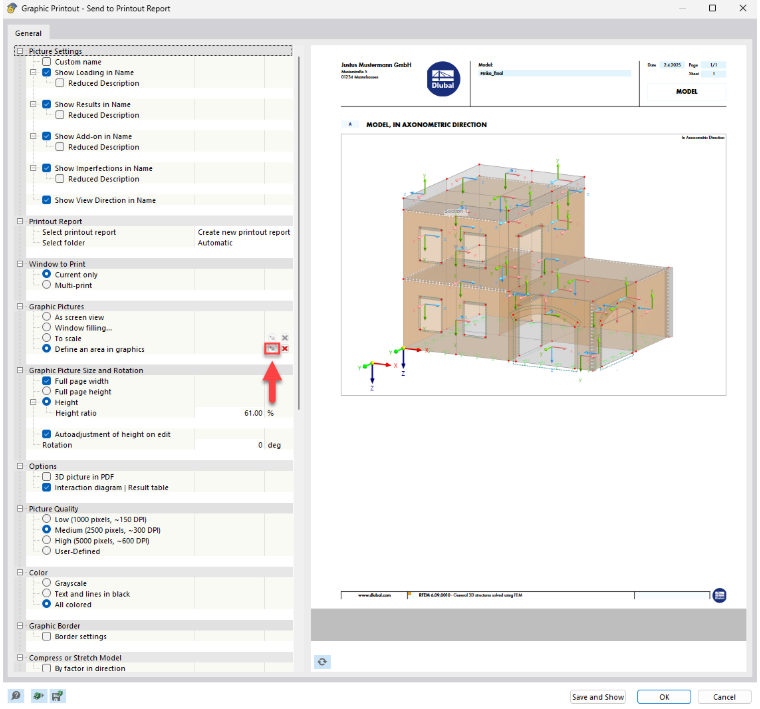Click the 3D building model preview image
Image resolution: width=760 pixels, height=709 pixels.
pos(533,265)
